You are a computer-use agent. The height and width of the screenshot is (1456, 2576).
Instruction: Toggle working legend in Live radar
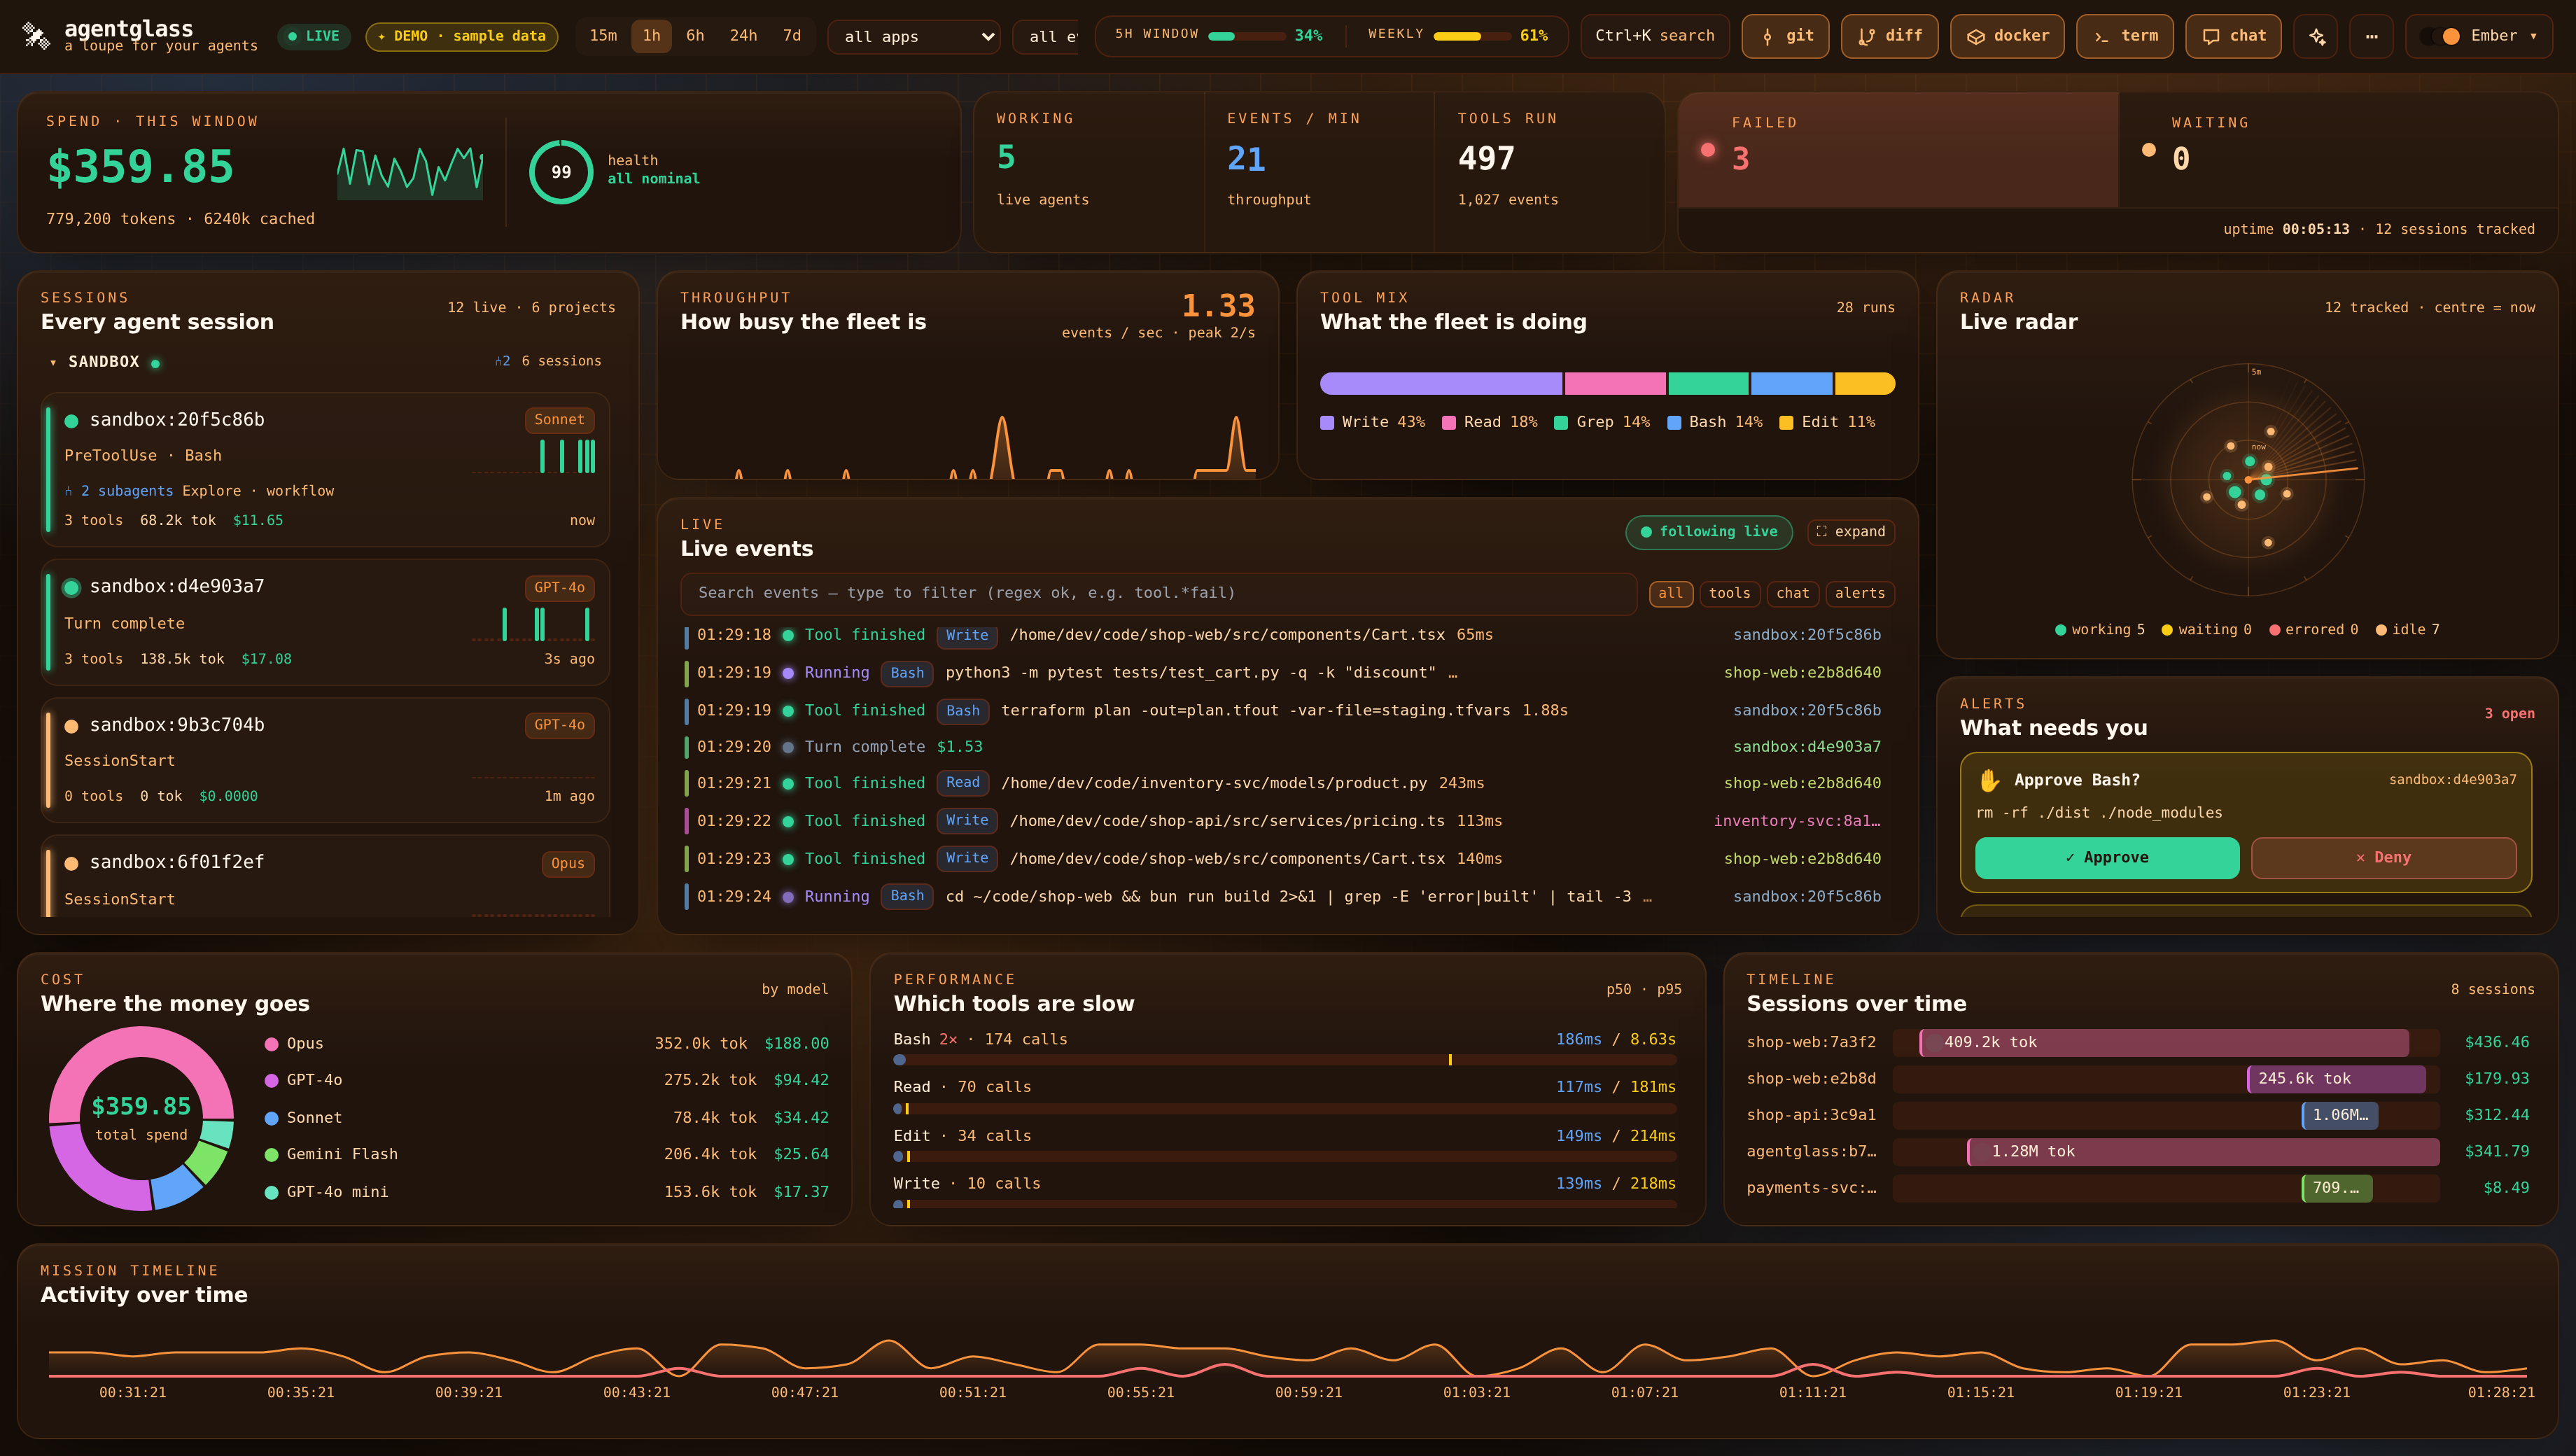click(x=2099, y=630)
